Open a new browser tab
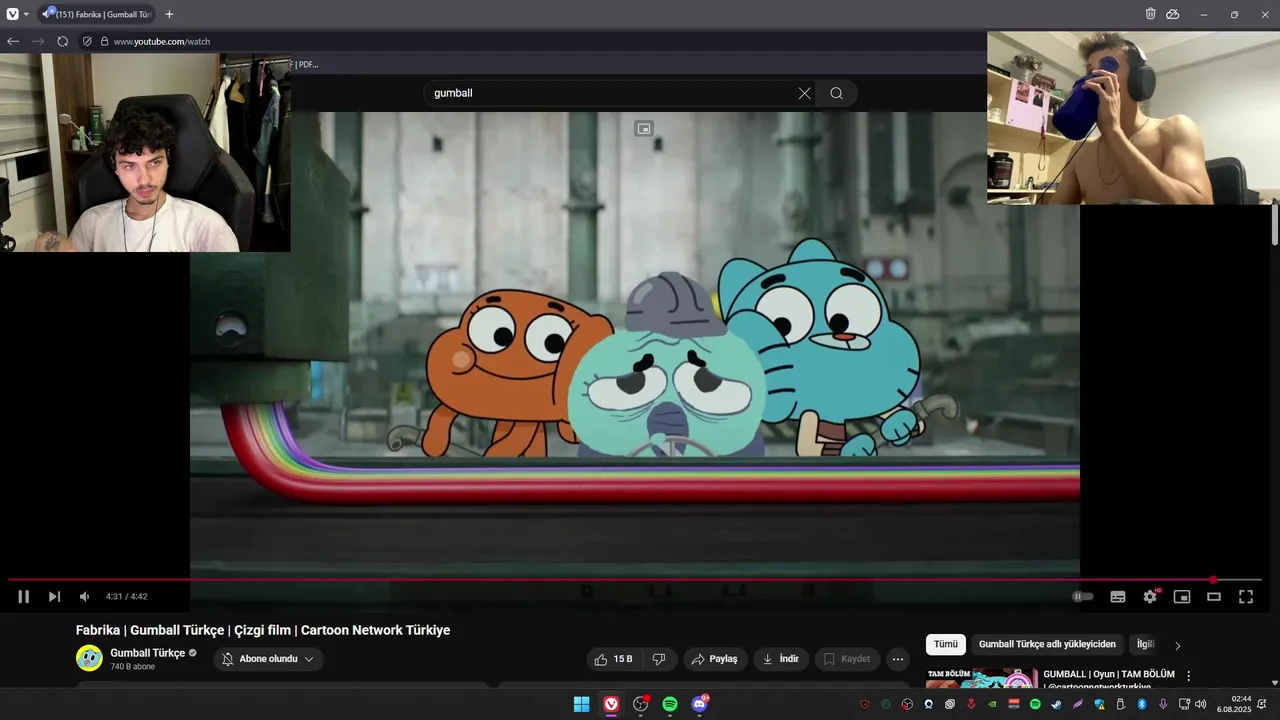Image resolution: width=1280 pixels, height=720 pixels. [169, 14]
